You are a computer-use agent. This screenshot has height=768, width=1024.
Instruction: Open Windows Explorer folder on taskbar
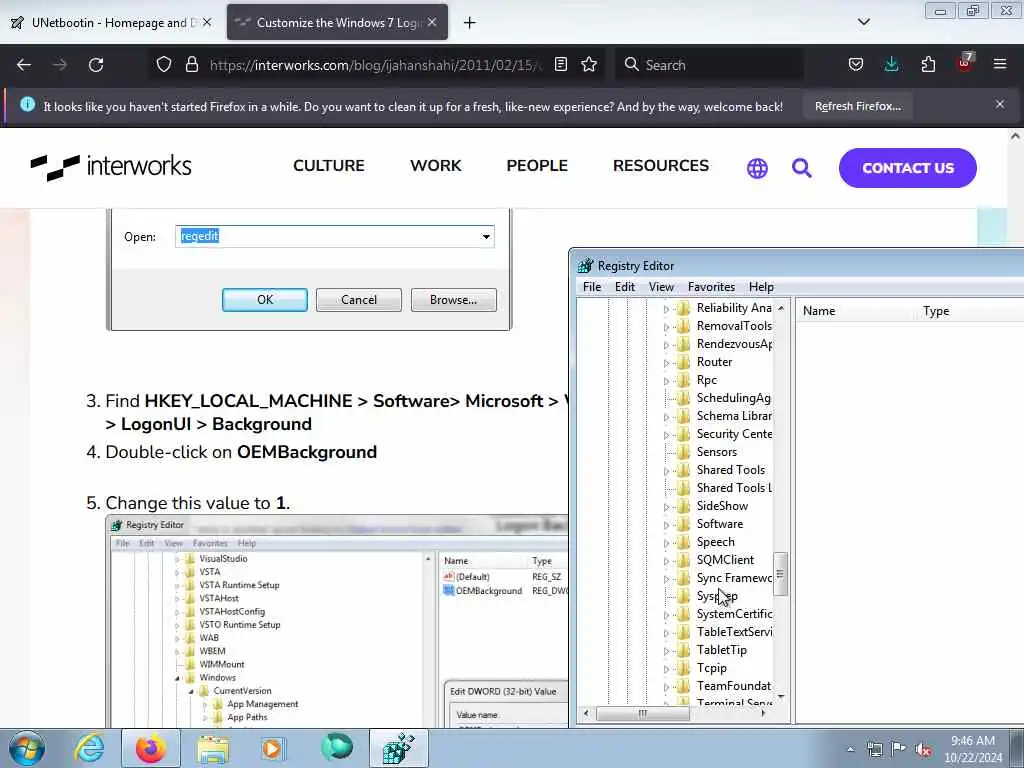point(213,748)
